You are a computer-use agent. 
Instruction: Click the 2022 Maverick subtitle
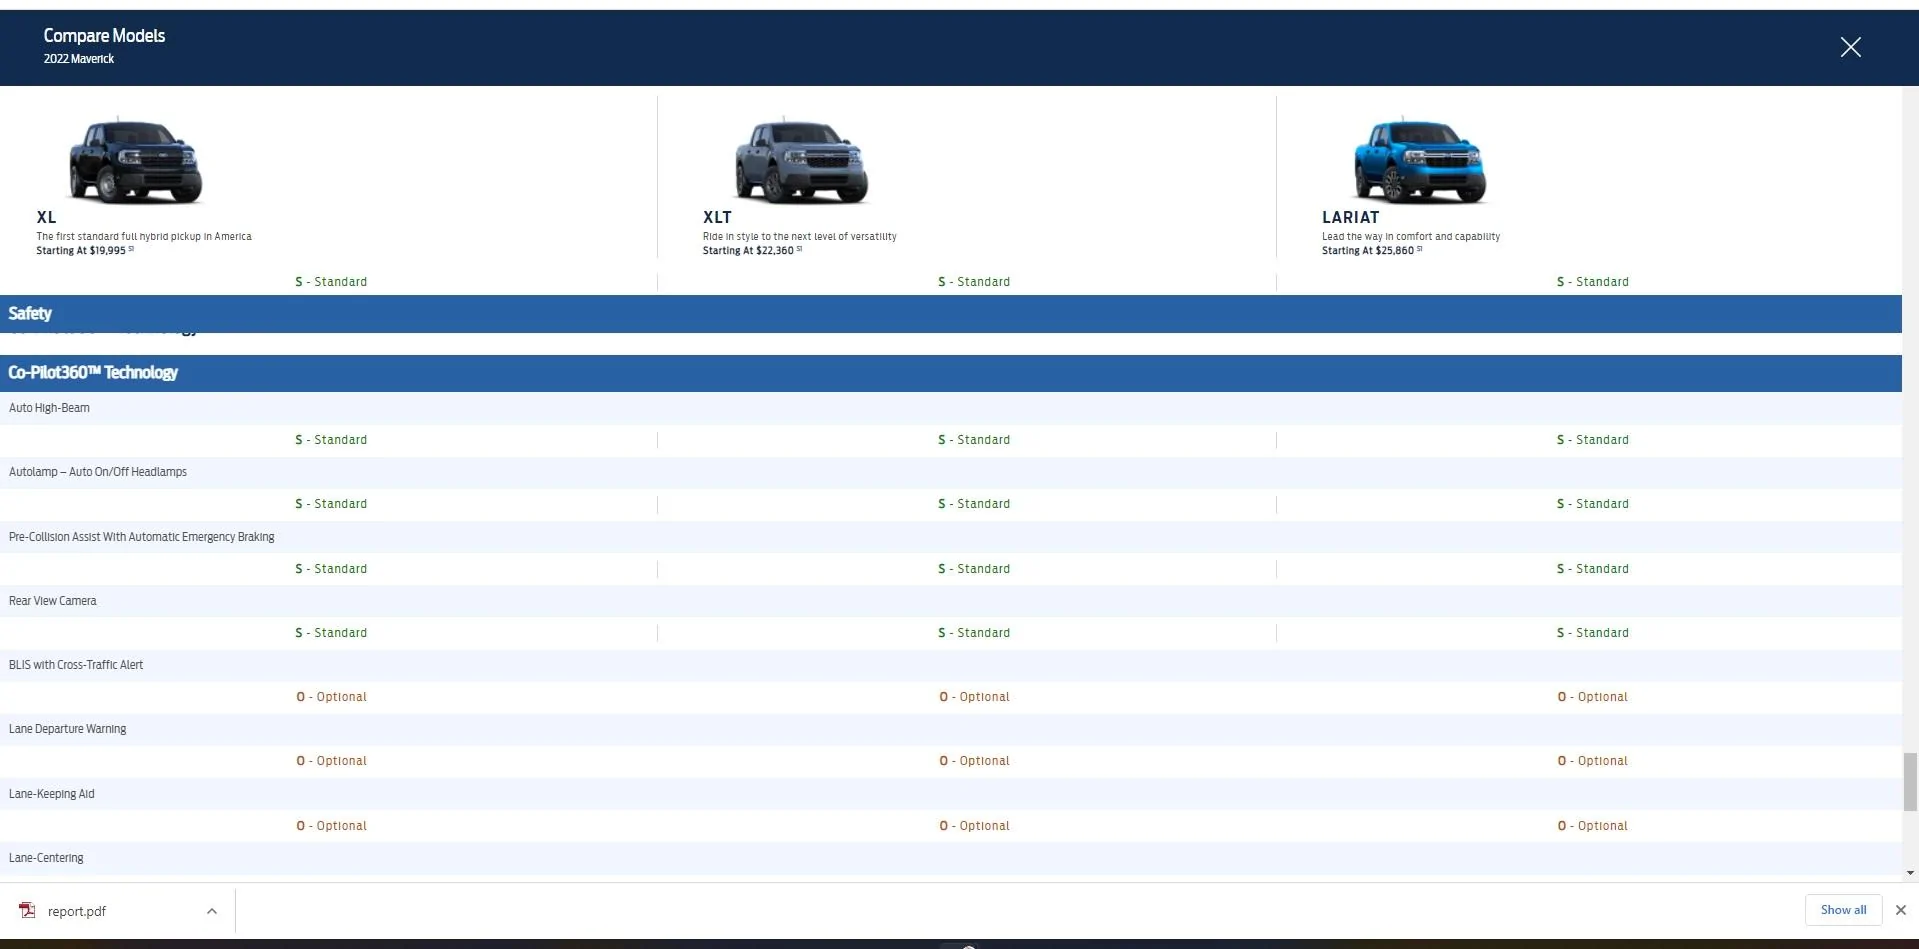78,59
